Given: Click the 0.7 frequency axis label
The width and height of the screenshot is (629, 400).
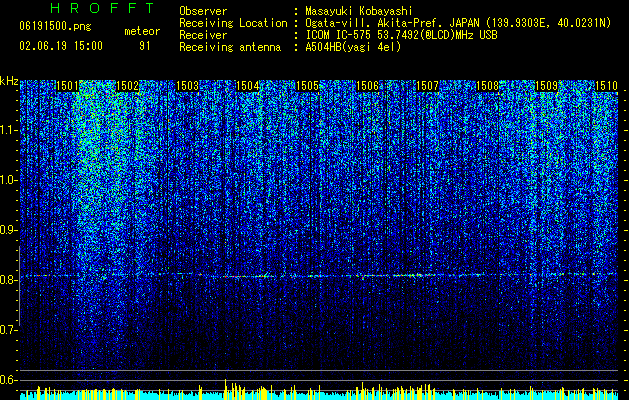Looking at the screenshot, I should [8, 330].
